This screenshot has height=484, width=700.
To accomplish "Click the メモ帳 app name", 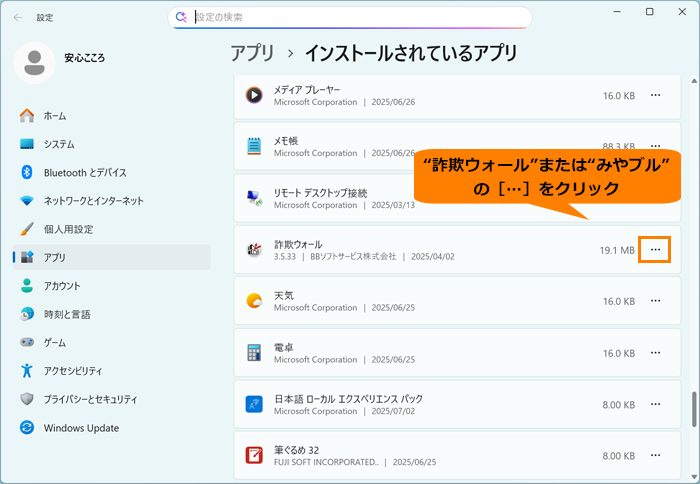I will (286, 141).
